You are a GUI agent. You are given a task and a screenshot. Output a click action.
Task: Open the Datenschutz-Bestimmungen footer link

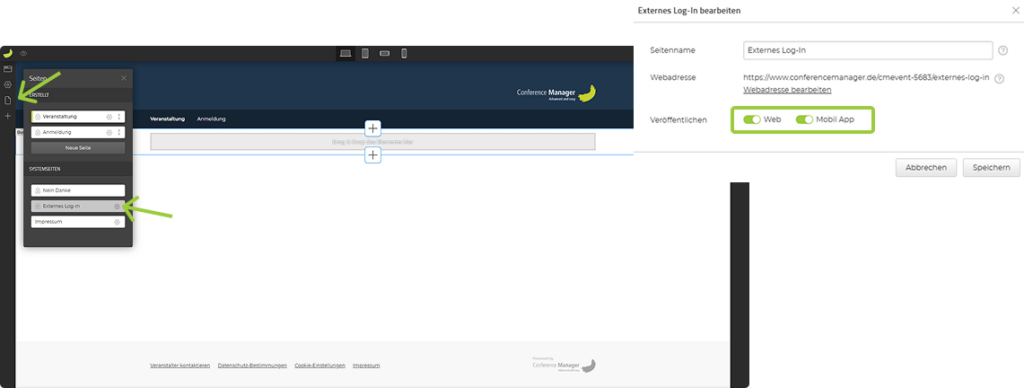click(x=252, y=366)
